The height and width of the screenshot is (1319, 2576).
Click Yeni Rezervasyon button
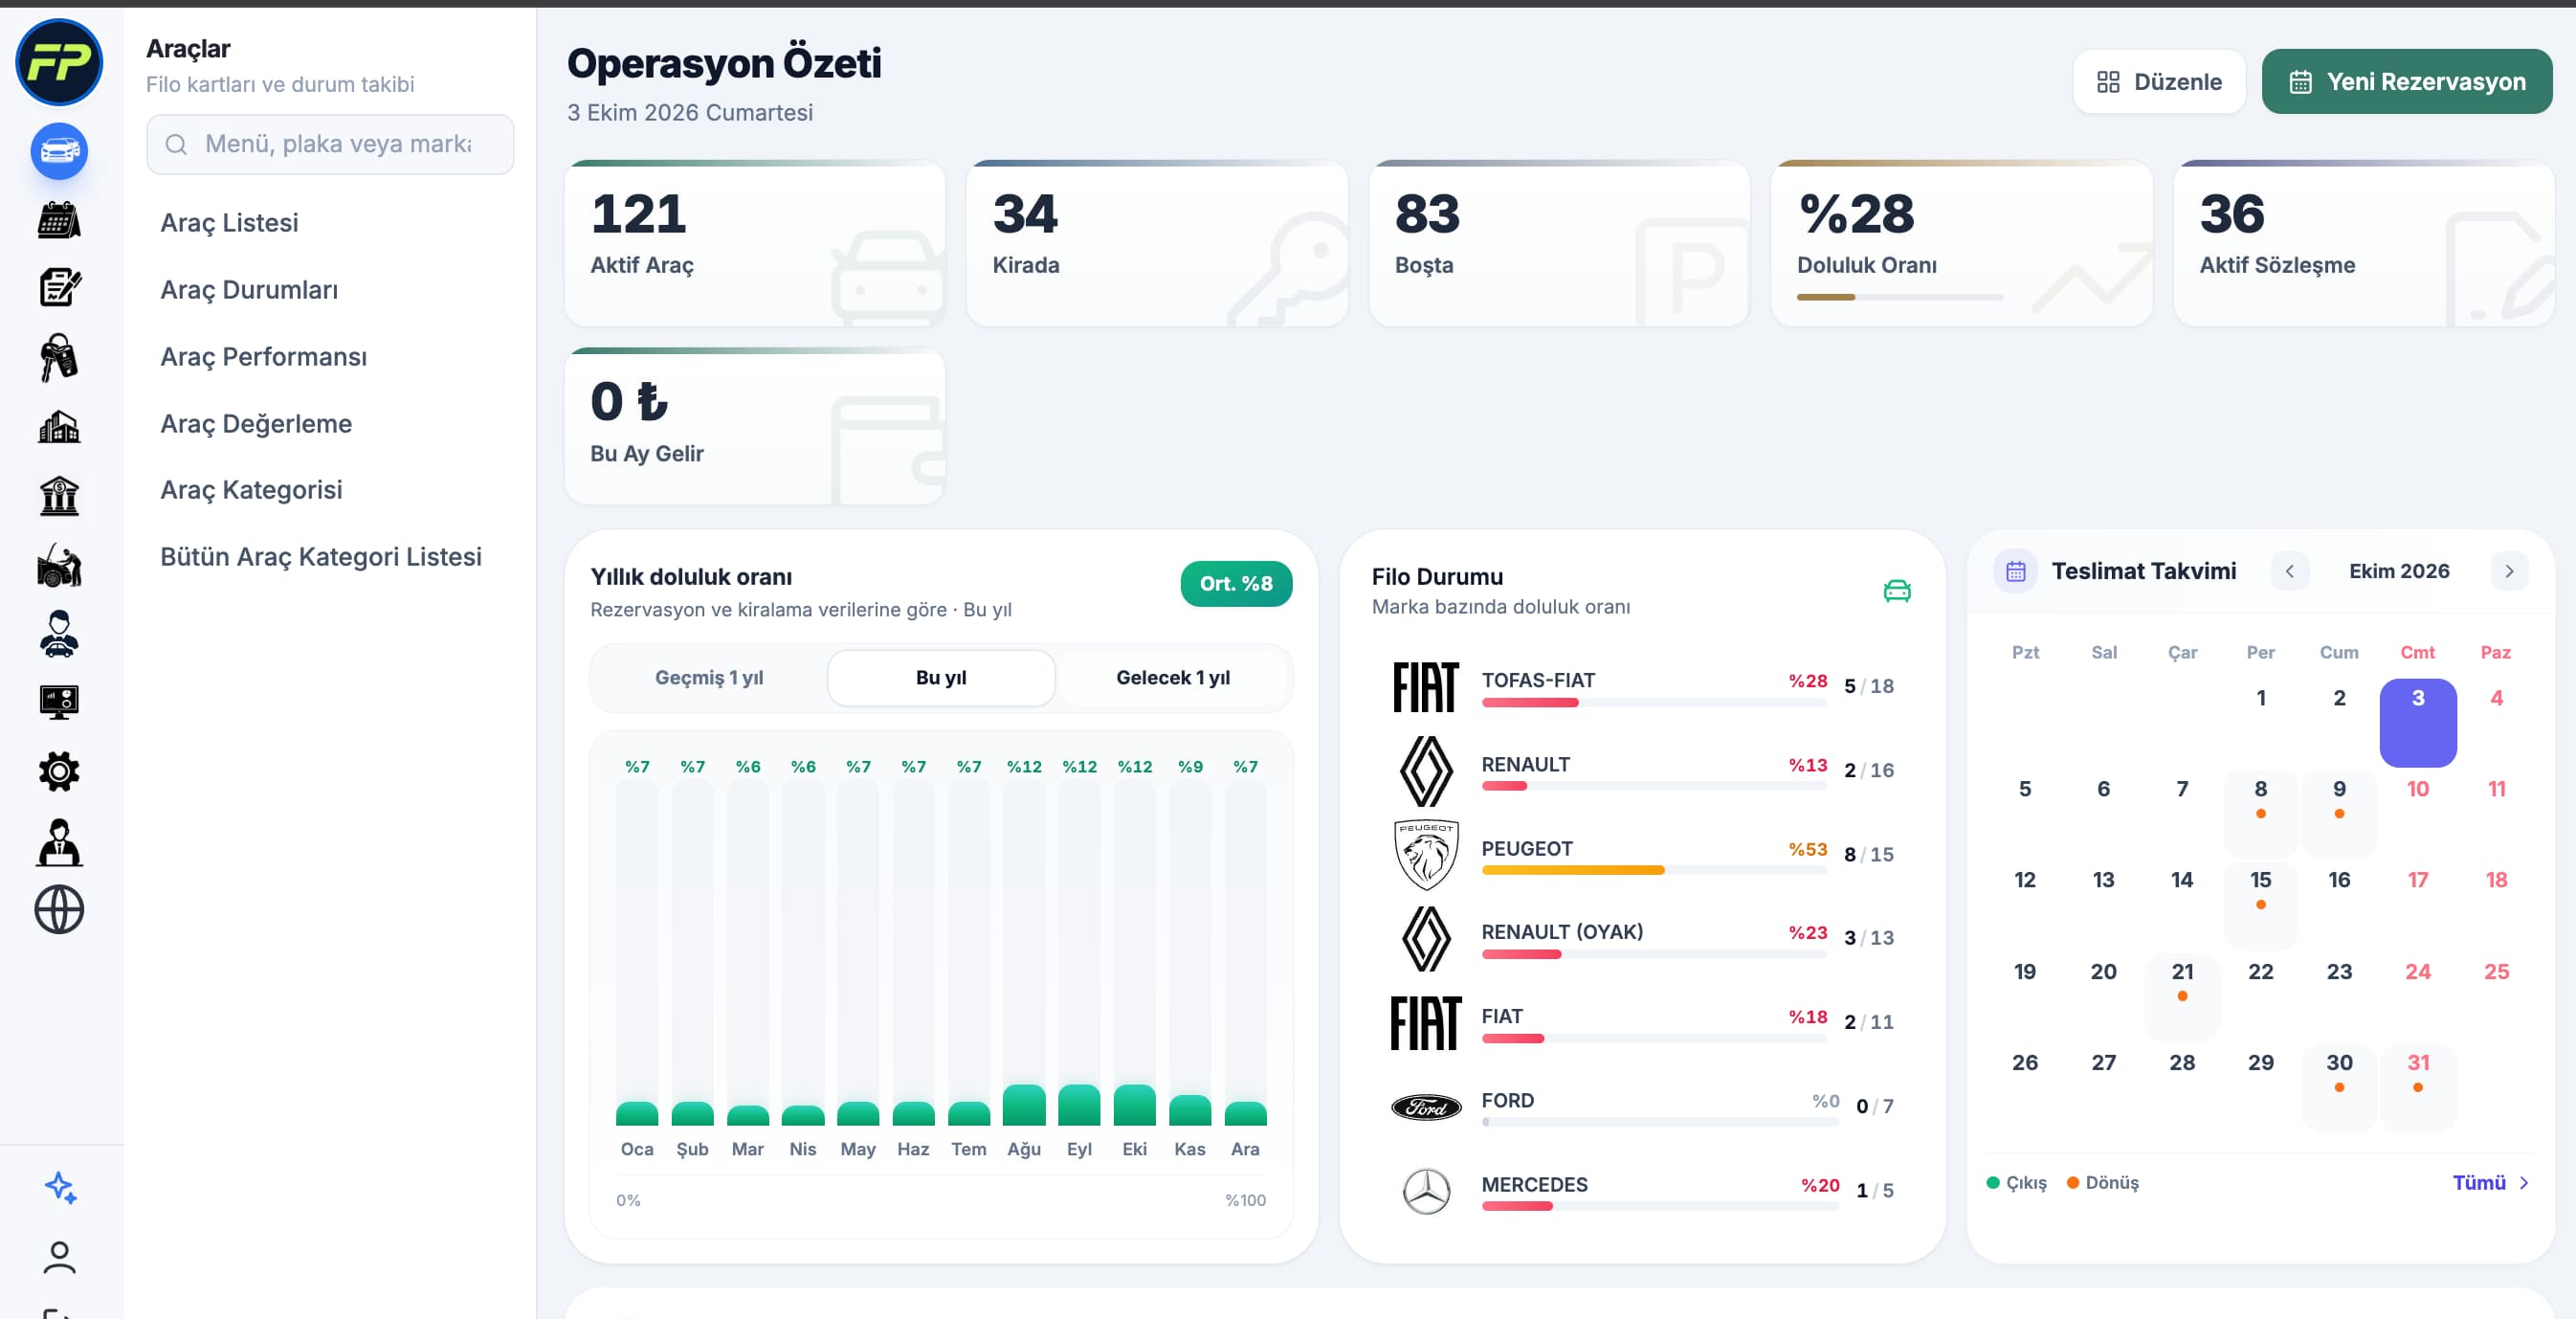tap(2407, 81)
